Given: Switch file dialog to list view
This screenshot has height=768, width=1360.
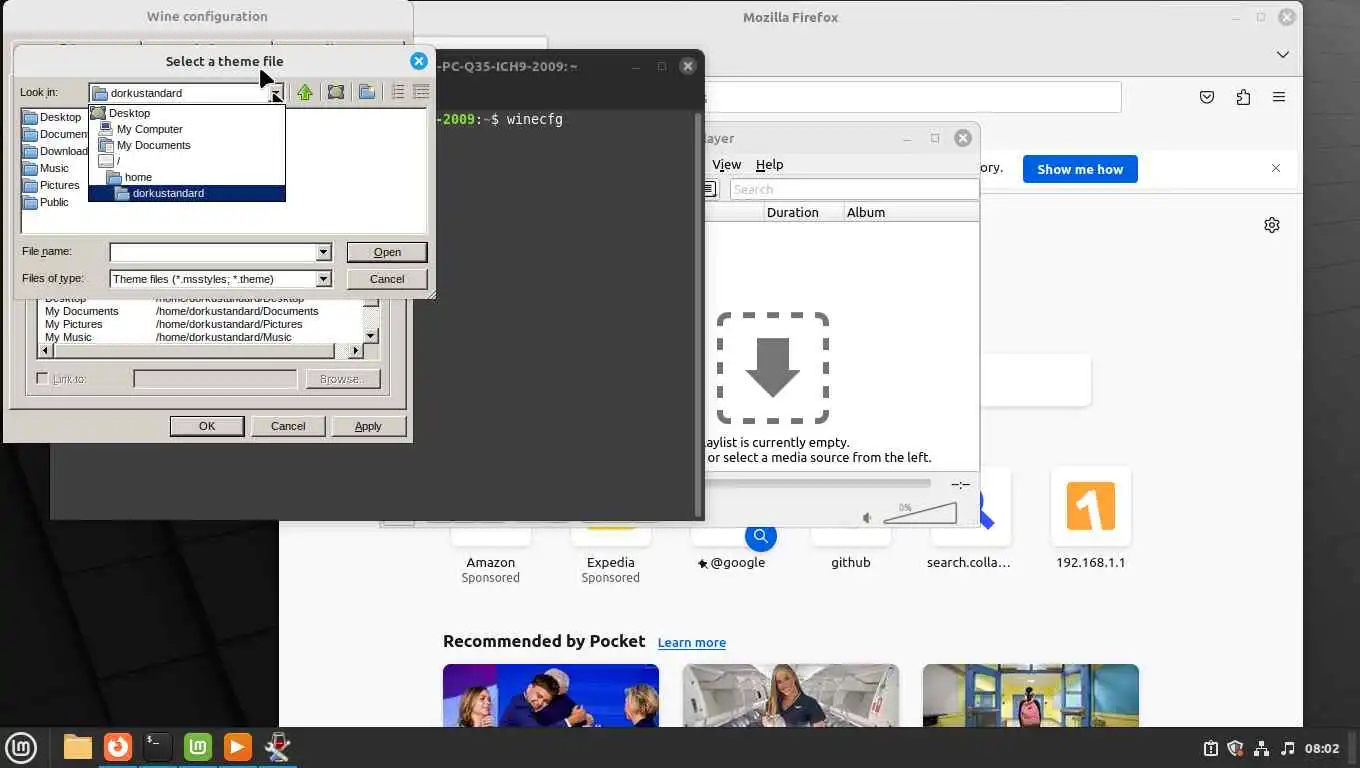Looking at the screenshot, I should (x=398, y=92).
